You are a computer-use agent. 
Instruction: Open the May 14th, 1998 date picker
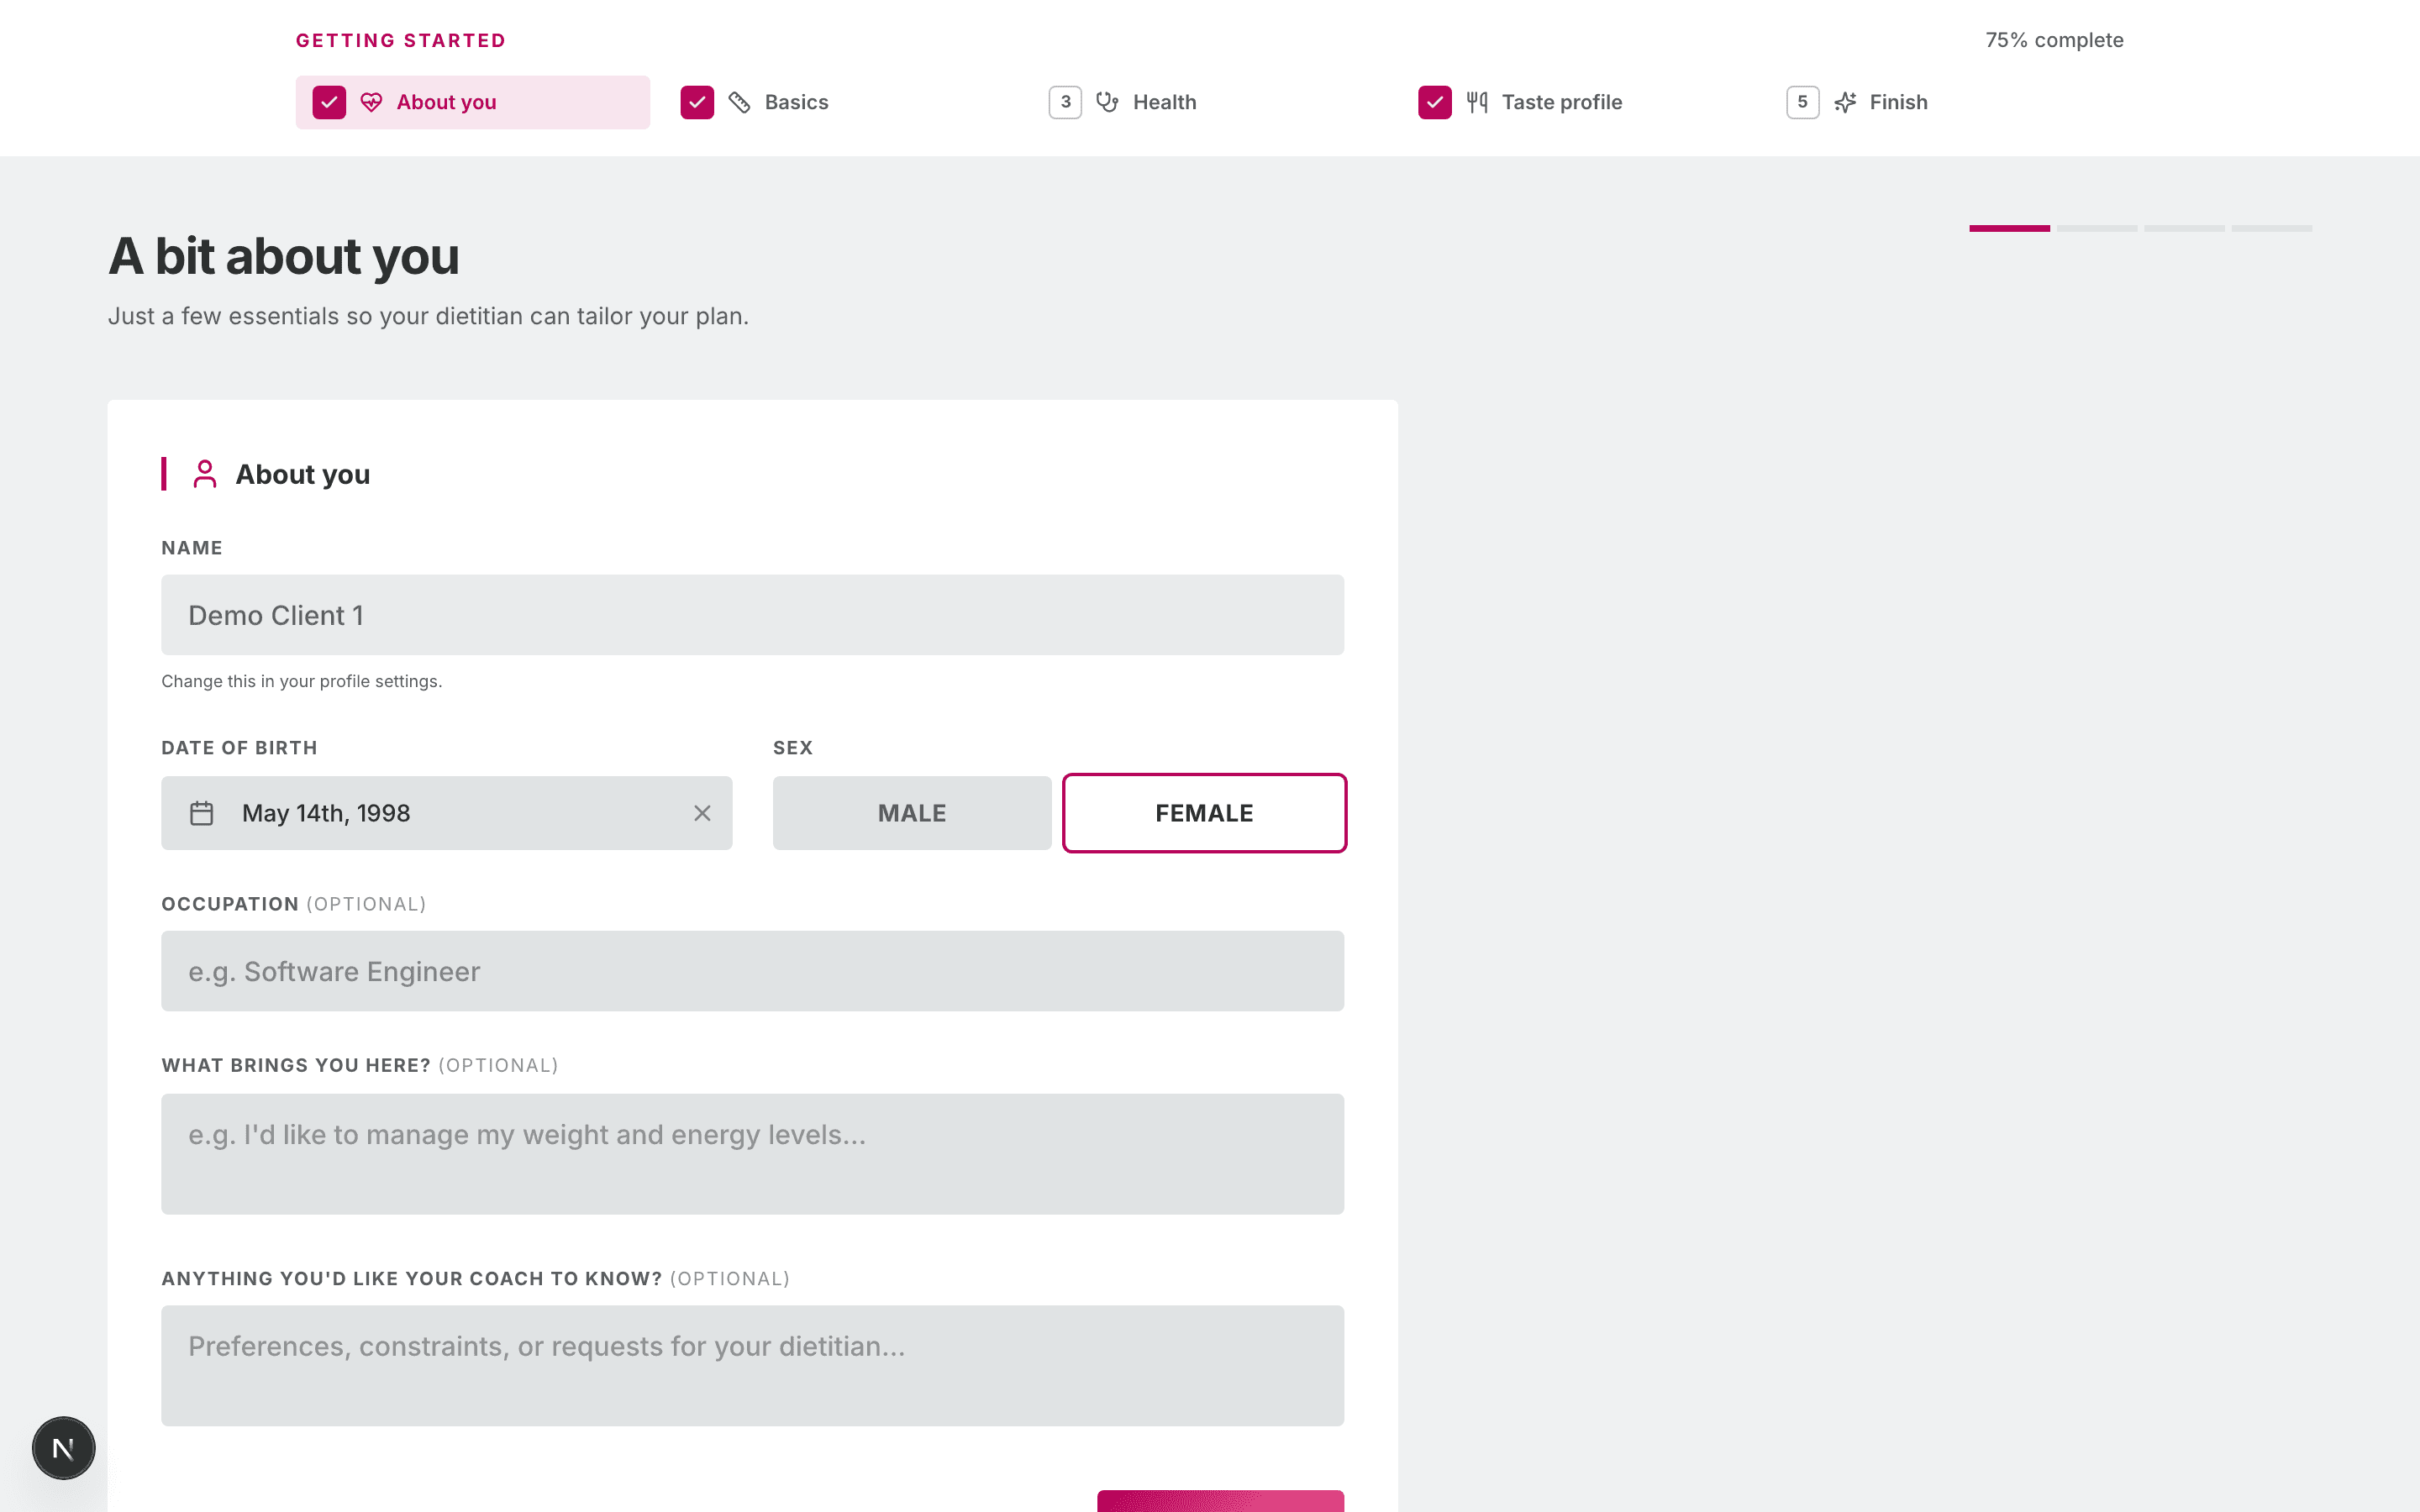(x=447, y=813)
